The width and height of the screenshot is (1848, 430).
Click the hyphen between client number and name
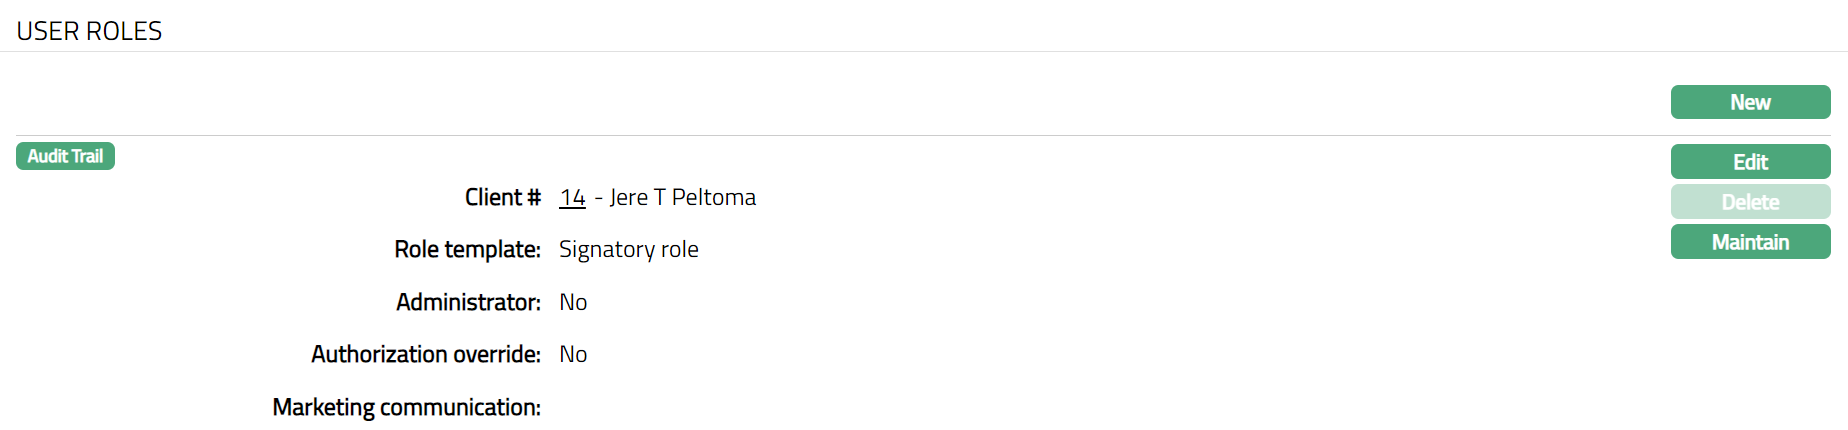tap(598, 198)
